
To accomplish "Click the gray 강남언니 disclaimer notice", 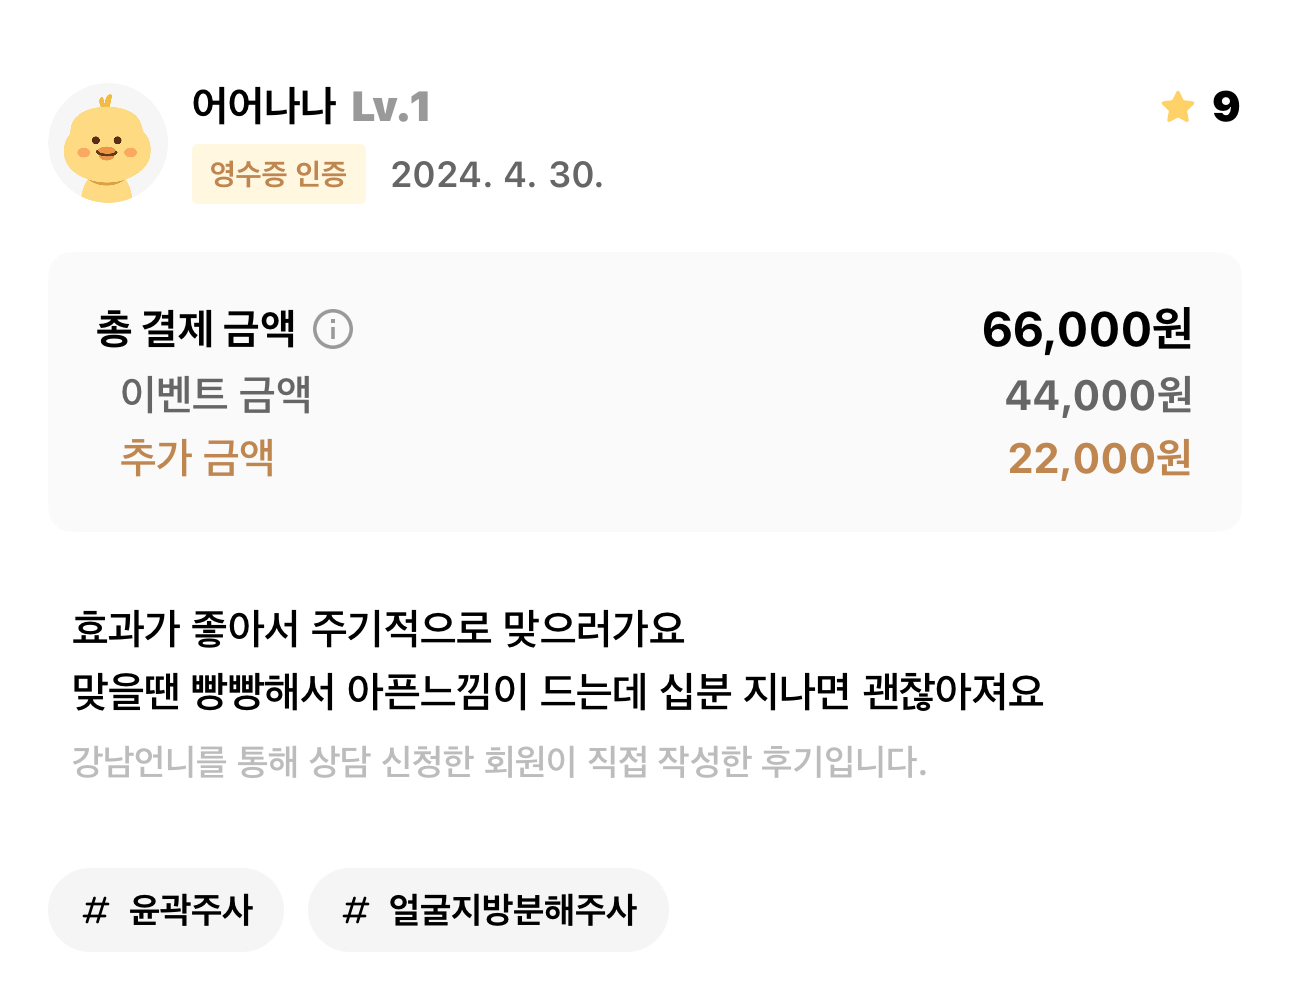I will [x=499, y=762].
